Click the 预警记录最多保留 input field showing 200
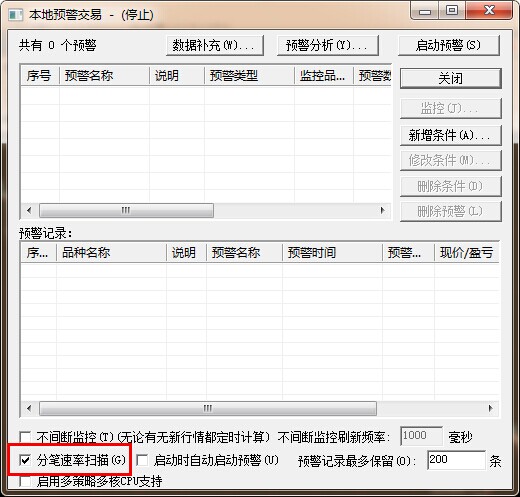Screen dimensions: 520x497 [x=456, y=460]
